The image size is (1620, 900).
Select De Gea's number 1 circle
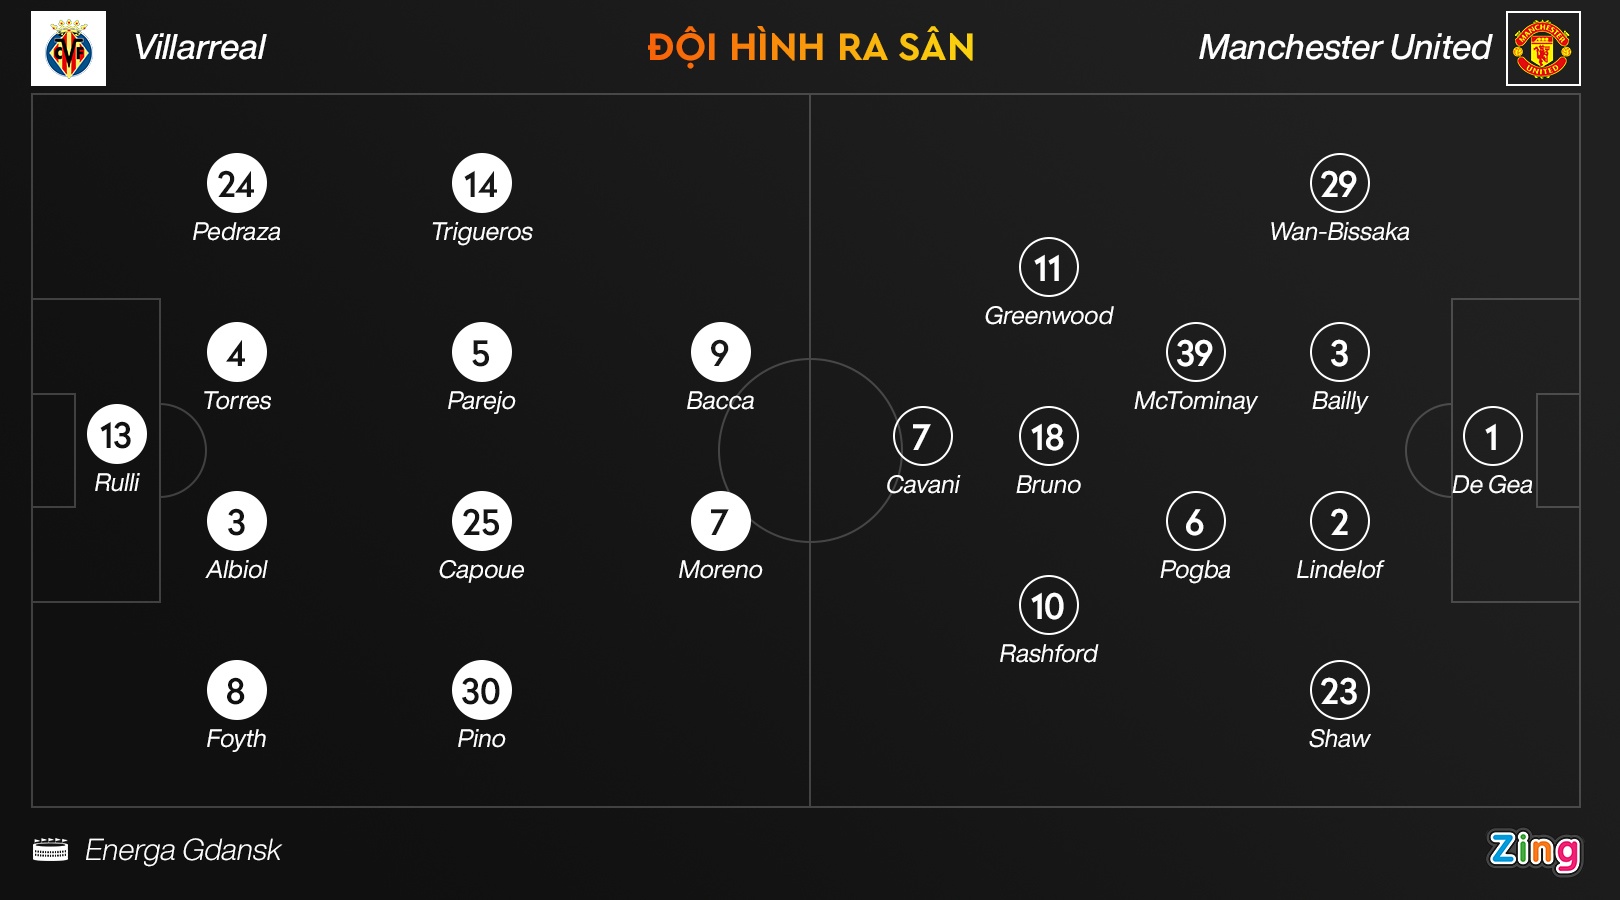(1492, 437)
